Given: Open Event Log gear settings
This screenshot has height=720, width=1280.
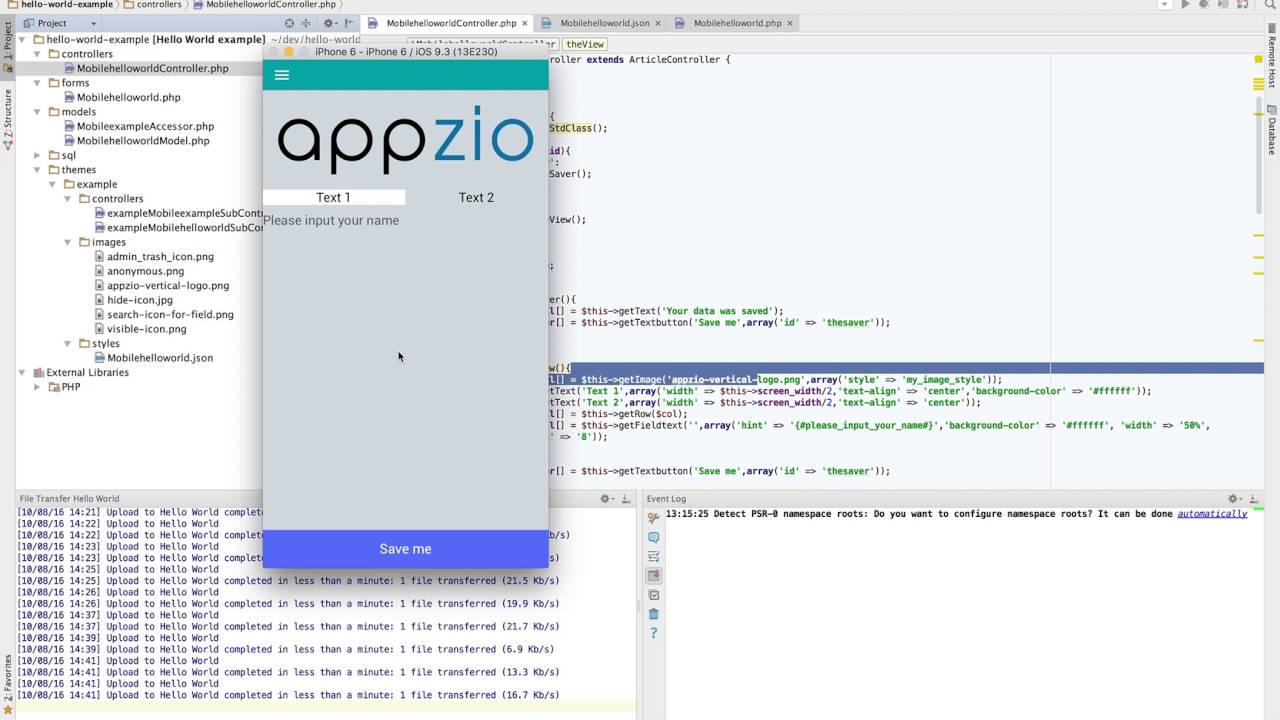Looking at the screenshot, I should coord(1234,498).
